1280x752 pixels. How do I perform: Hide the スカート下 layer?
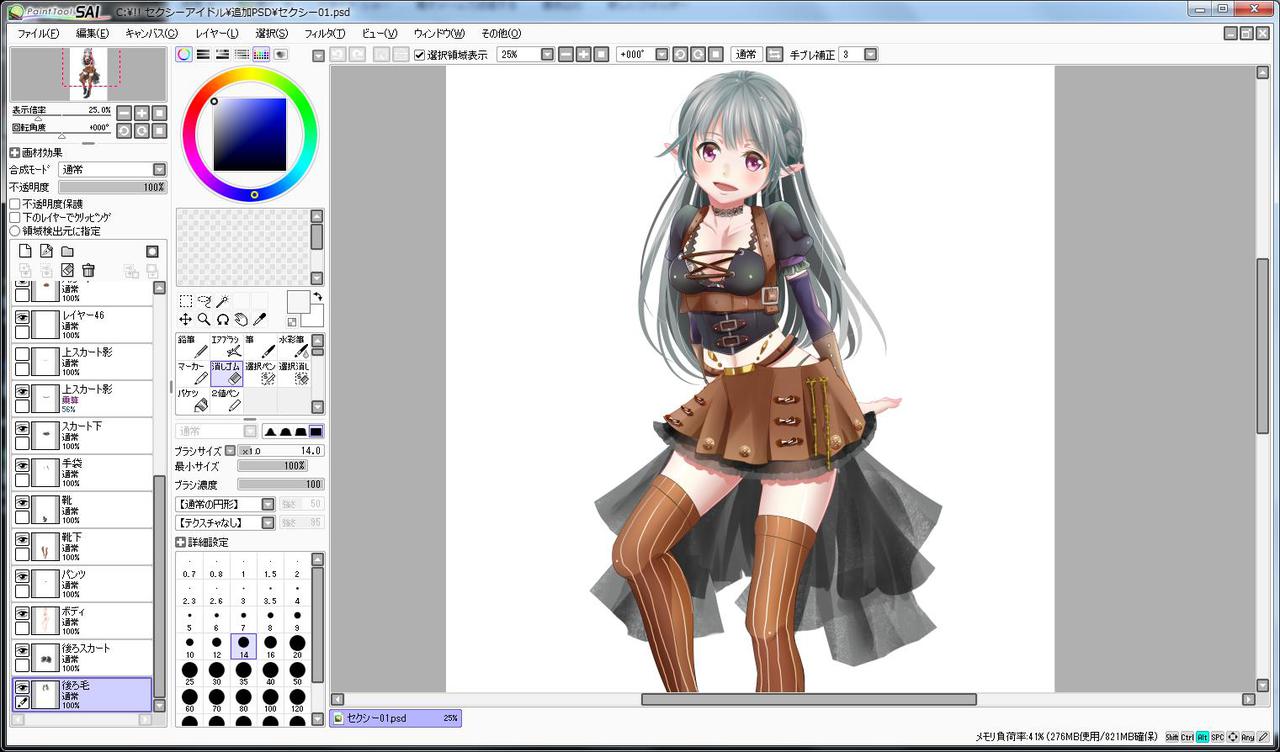(22, 427)
